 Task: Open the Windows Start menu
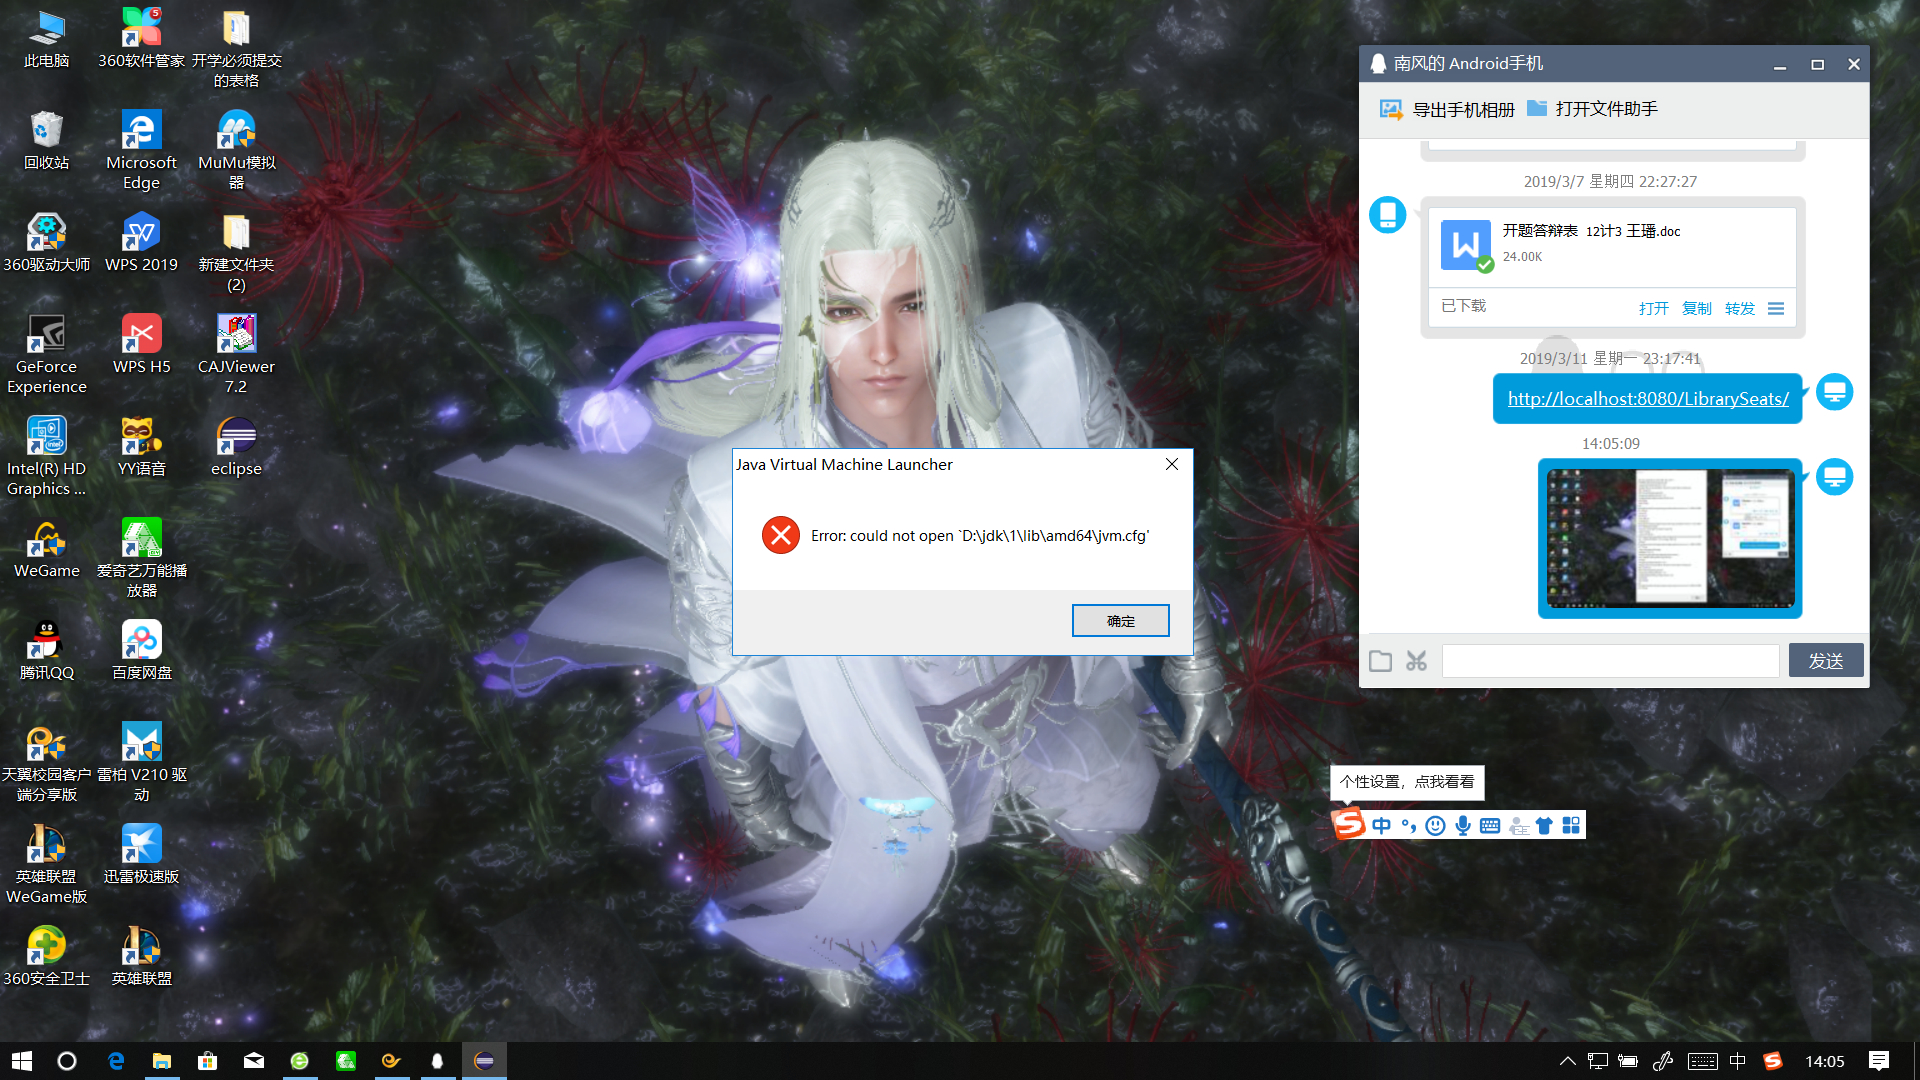coord(22,1061)
